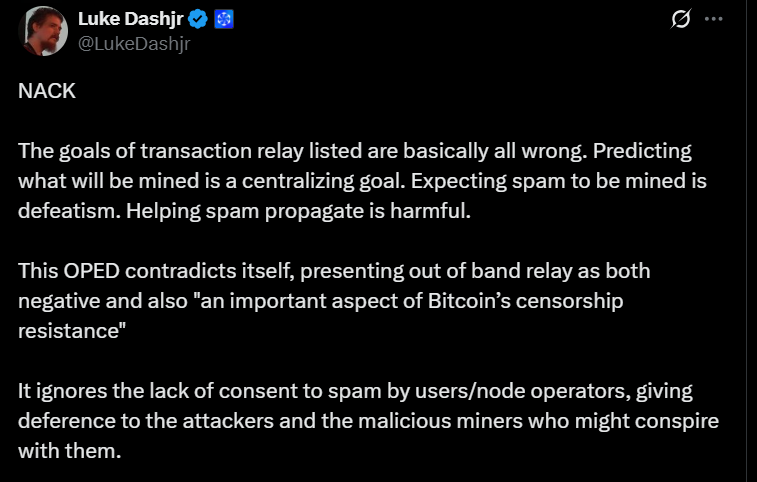Click the text "deference to the attackers"

click(146, 421)
